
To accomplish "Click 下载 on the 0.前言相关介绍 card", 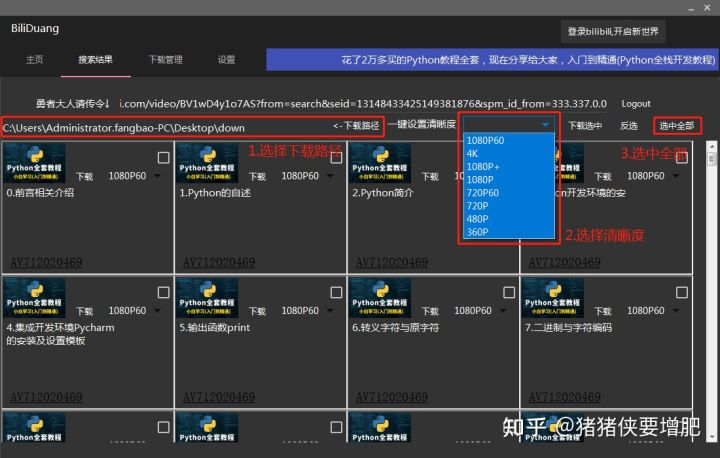I will click(84, 176).
